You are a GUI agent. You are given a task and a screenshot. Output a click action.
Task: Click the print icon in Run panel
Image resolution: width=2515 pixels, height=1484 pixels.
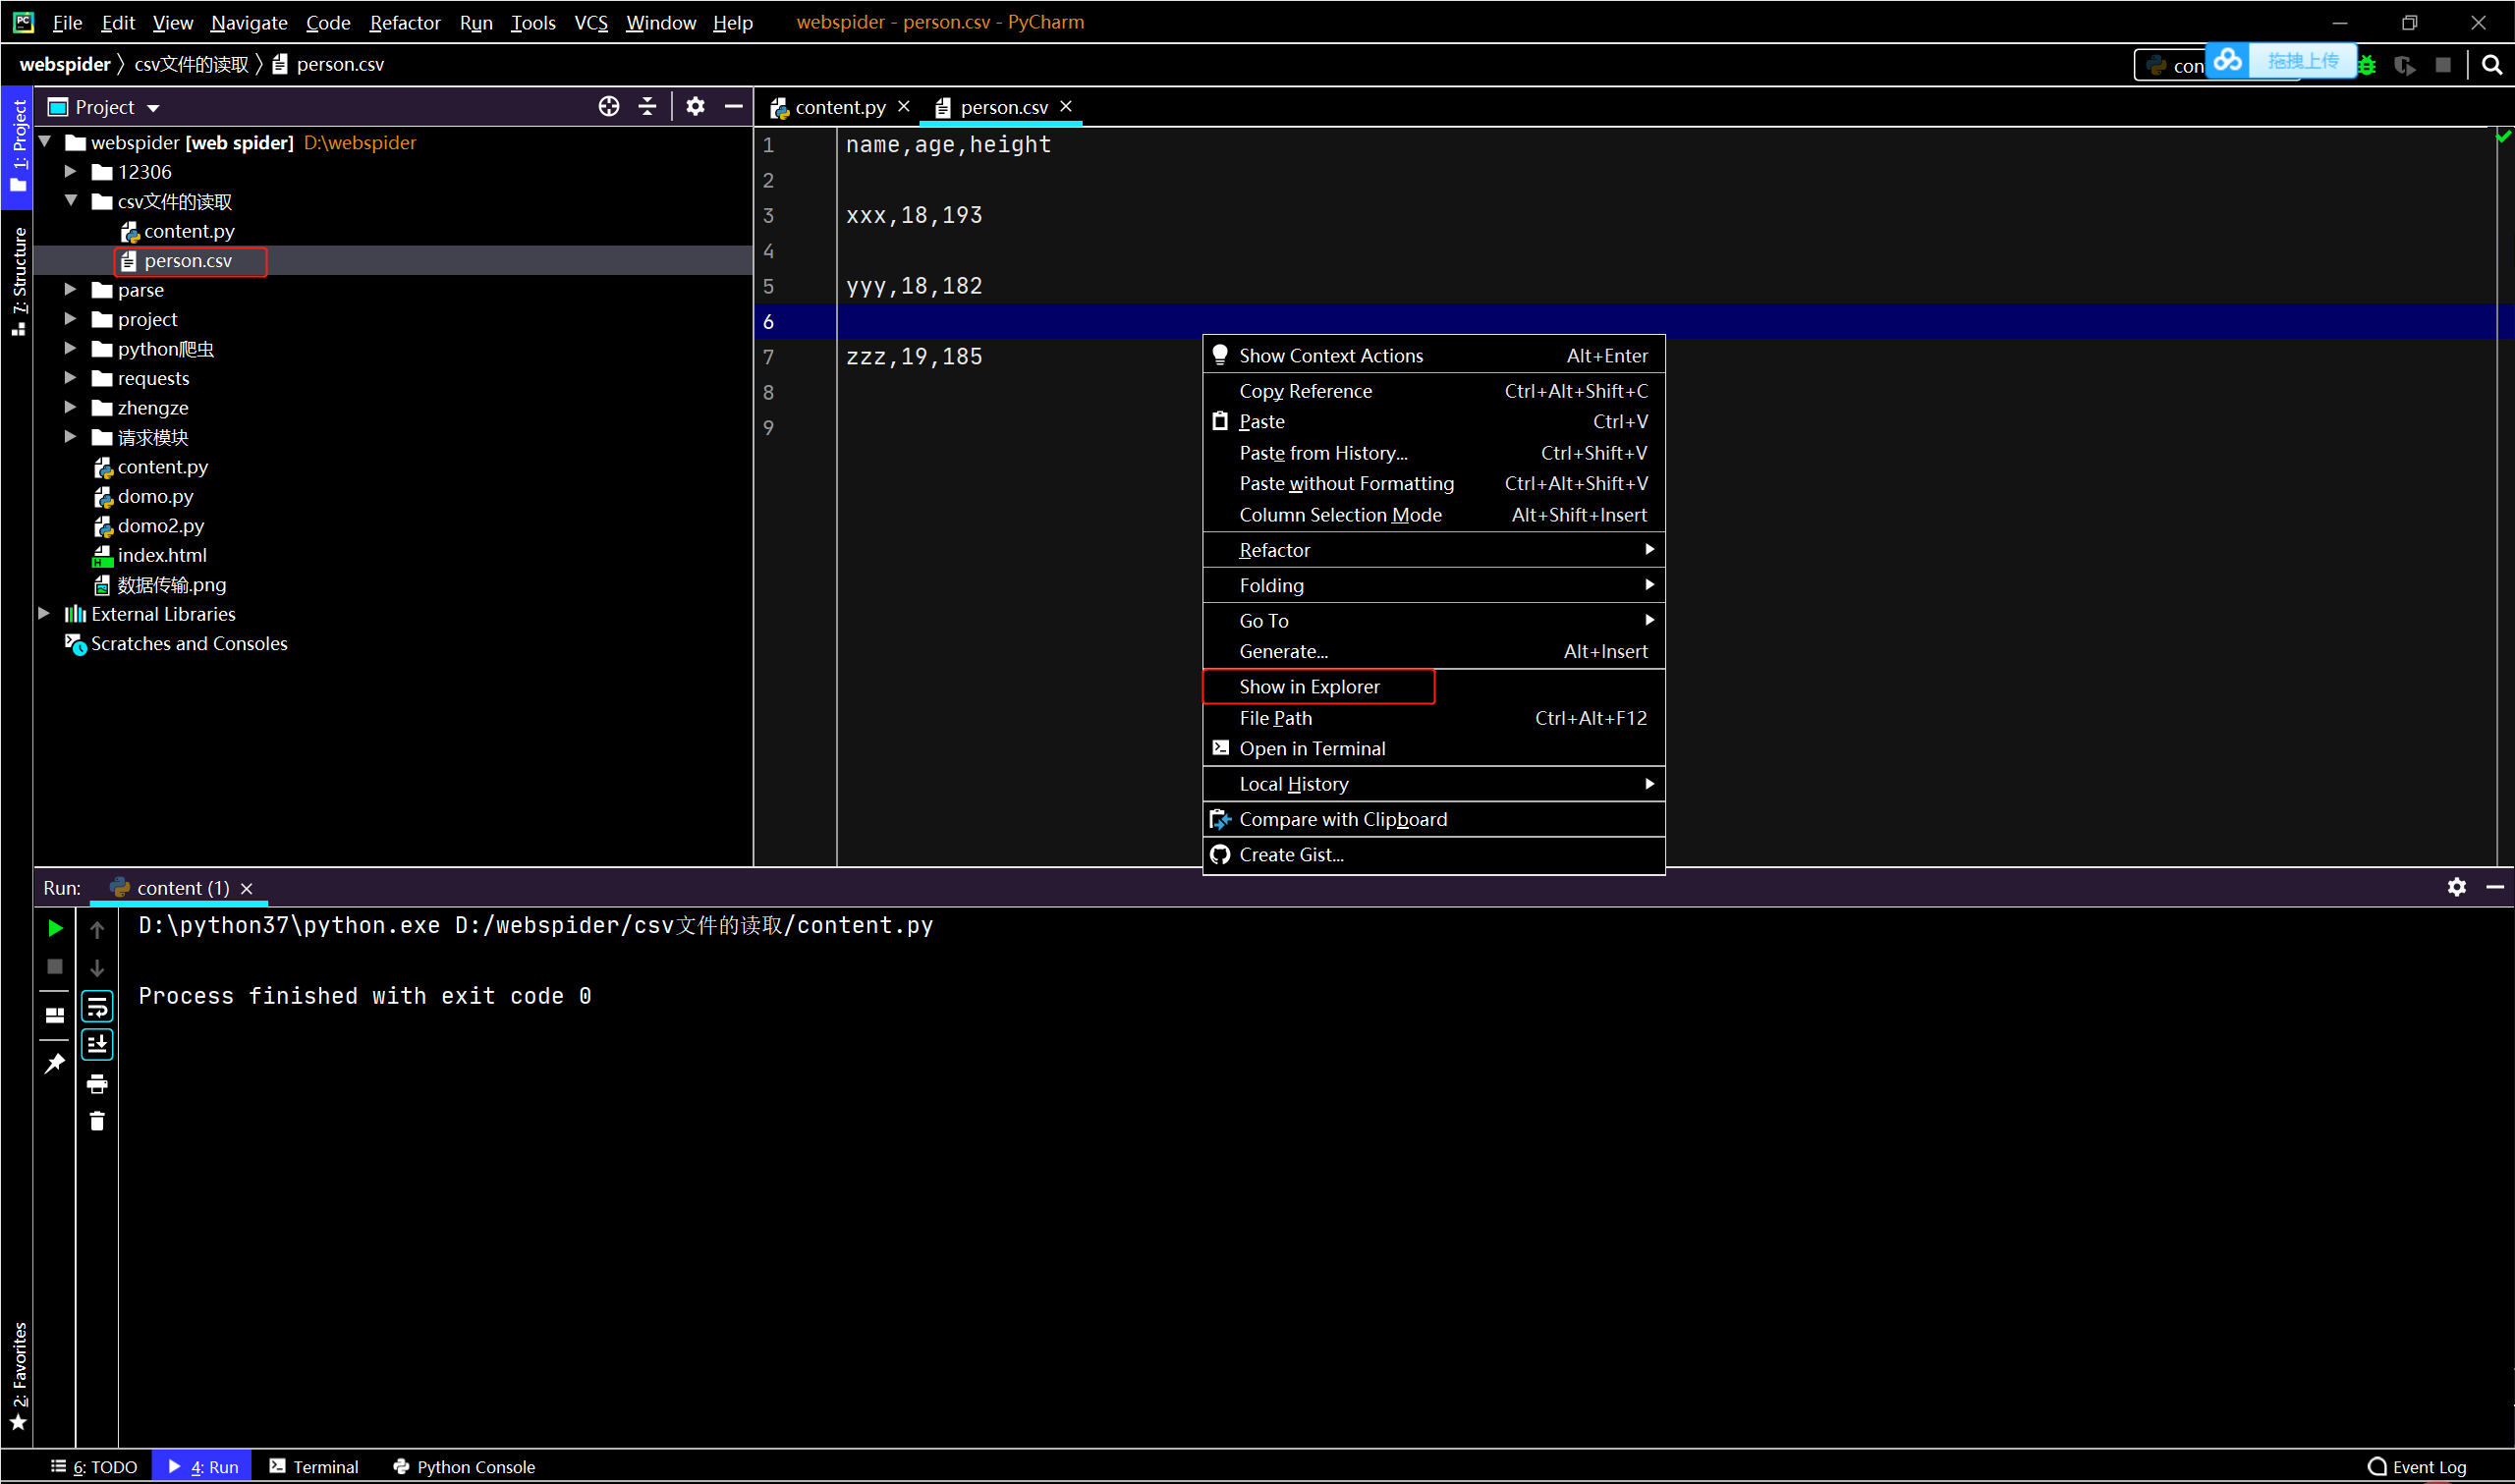[97, 1083]
